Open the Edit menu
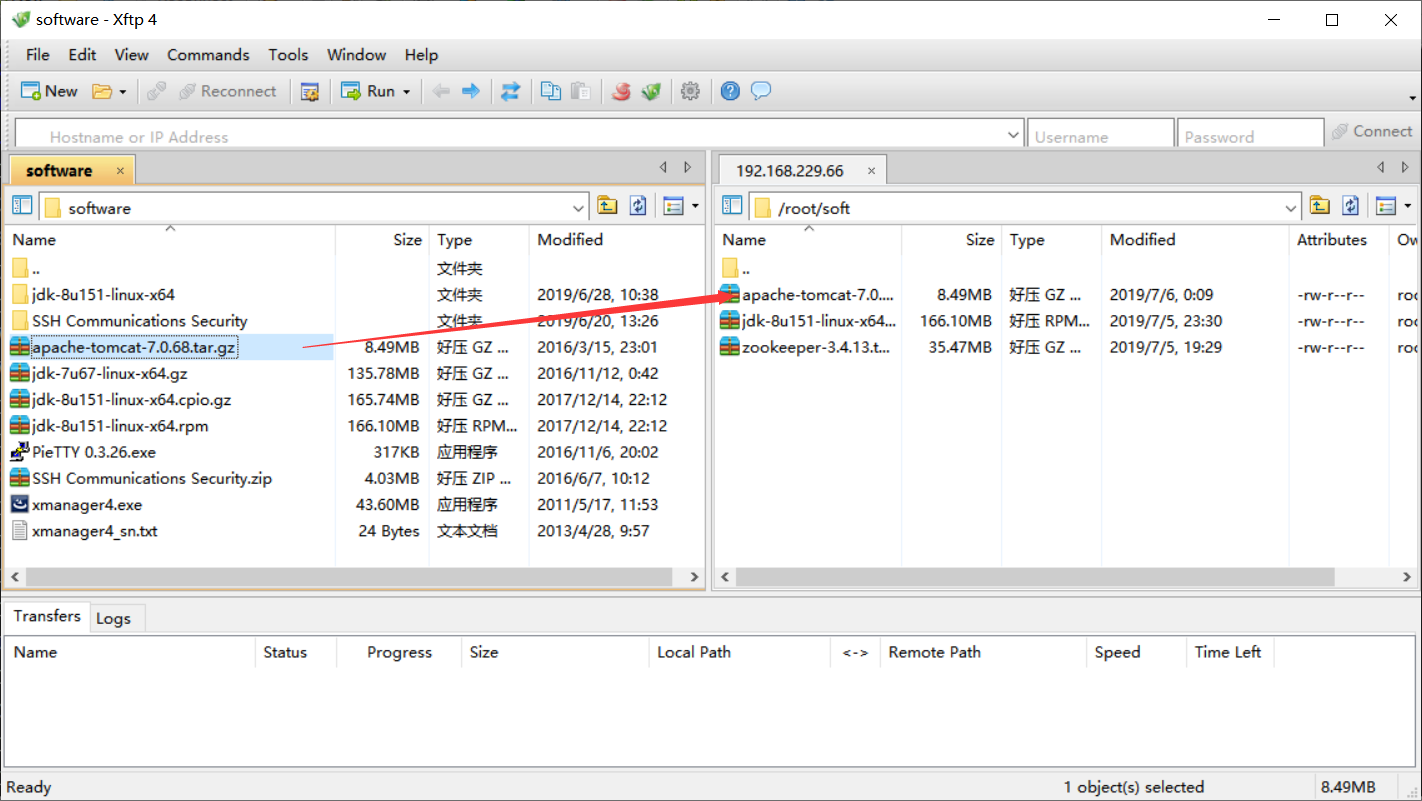This screenshot has height=801, width=1422. click(x=82, y=55)
